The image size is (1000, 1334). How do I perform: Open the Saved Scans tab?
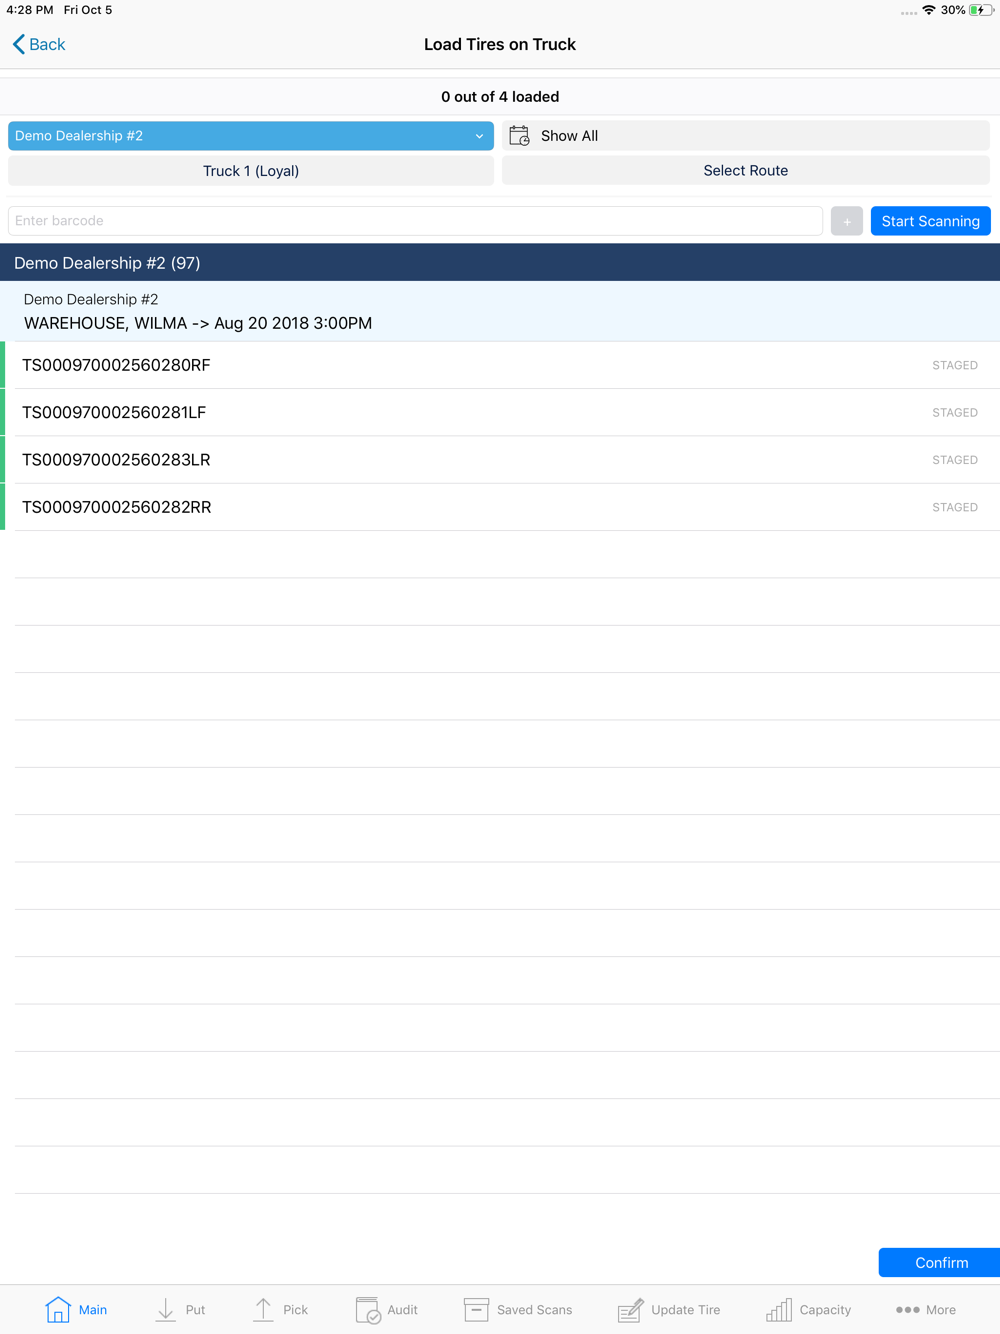[518, 1309]
